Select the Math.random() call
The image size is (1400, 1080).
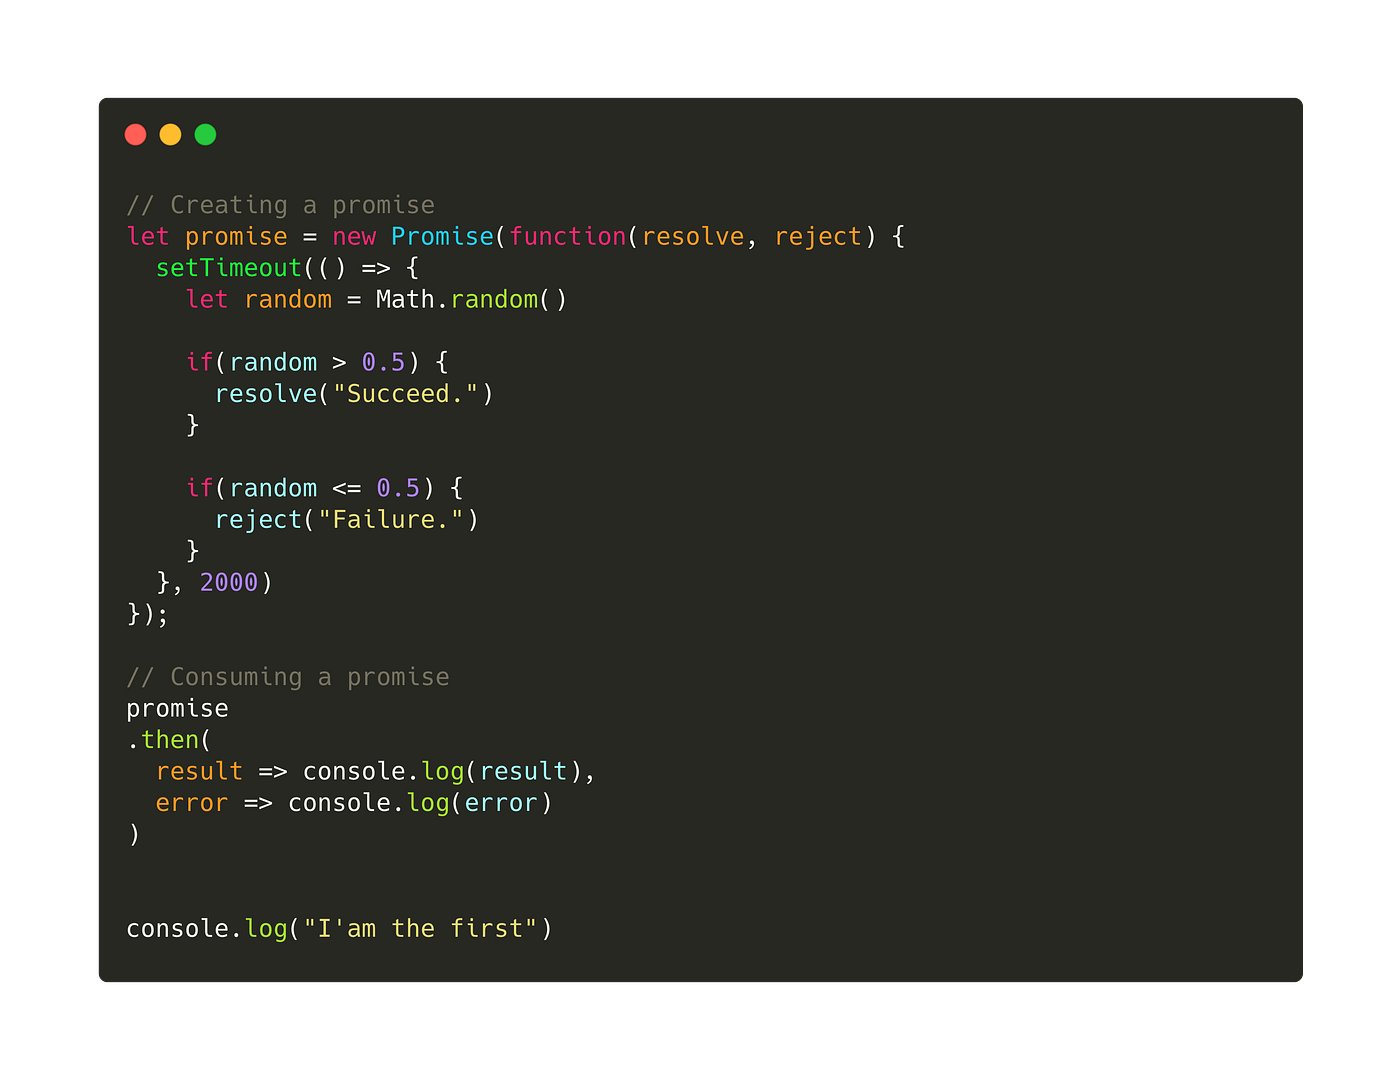[x=470, y=298]
